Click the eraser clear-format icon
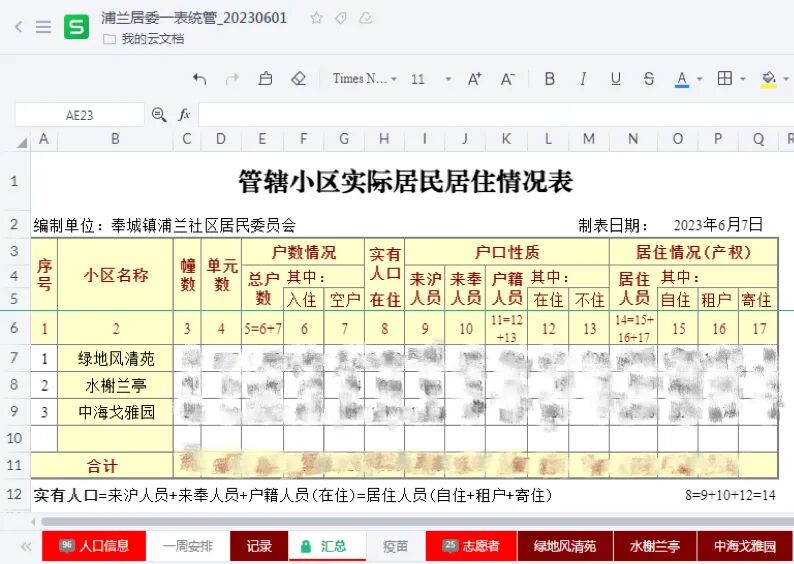The image size is (794, 564). pos(299,79)
